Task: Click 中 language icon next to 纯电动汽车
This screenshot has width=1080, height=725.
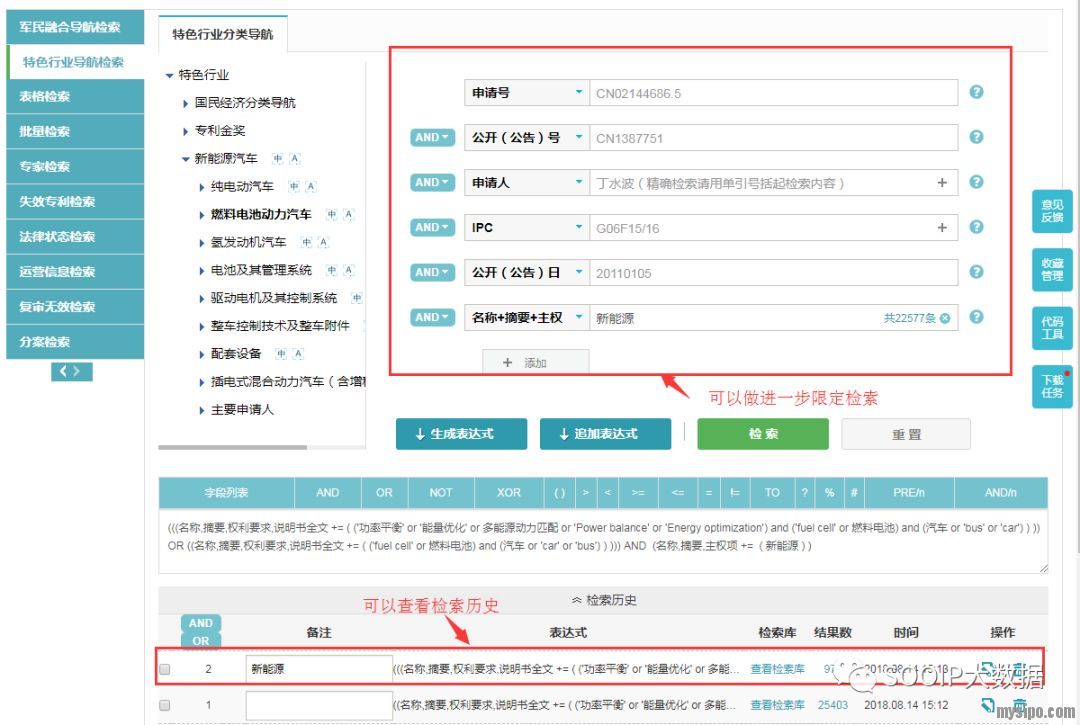Action: click(x=294, y=187)
